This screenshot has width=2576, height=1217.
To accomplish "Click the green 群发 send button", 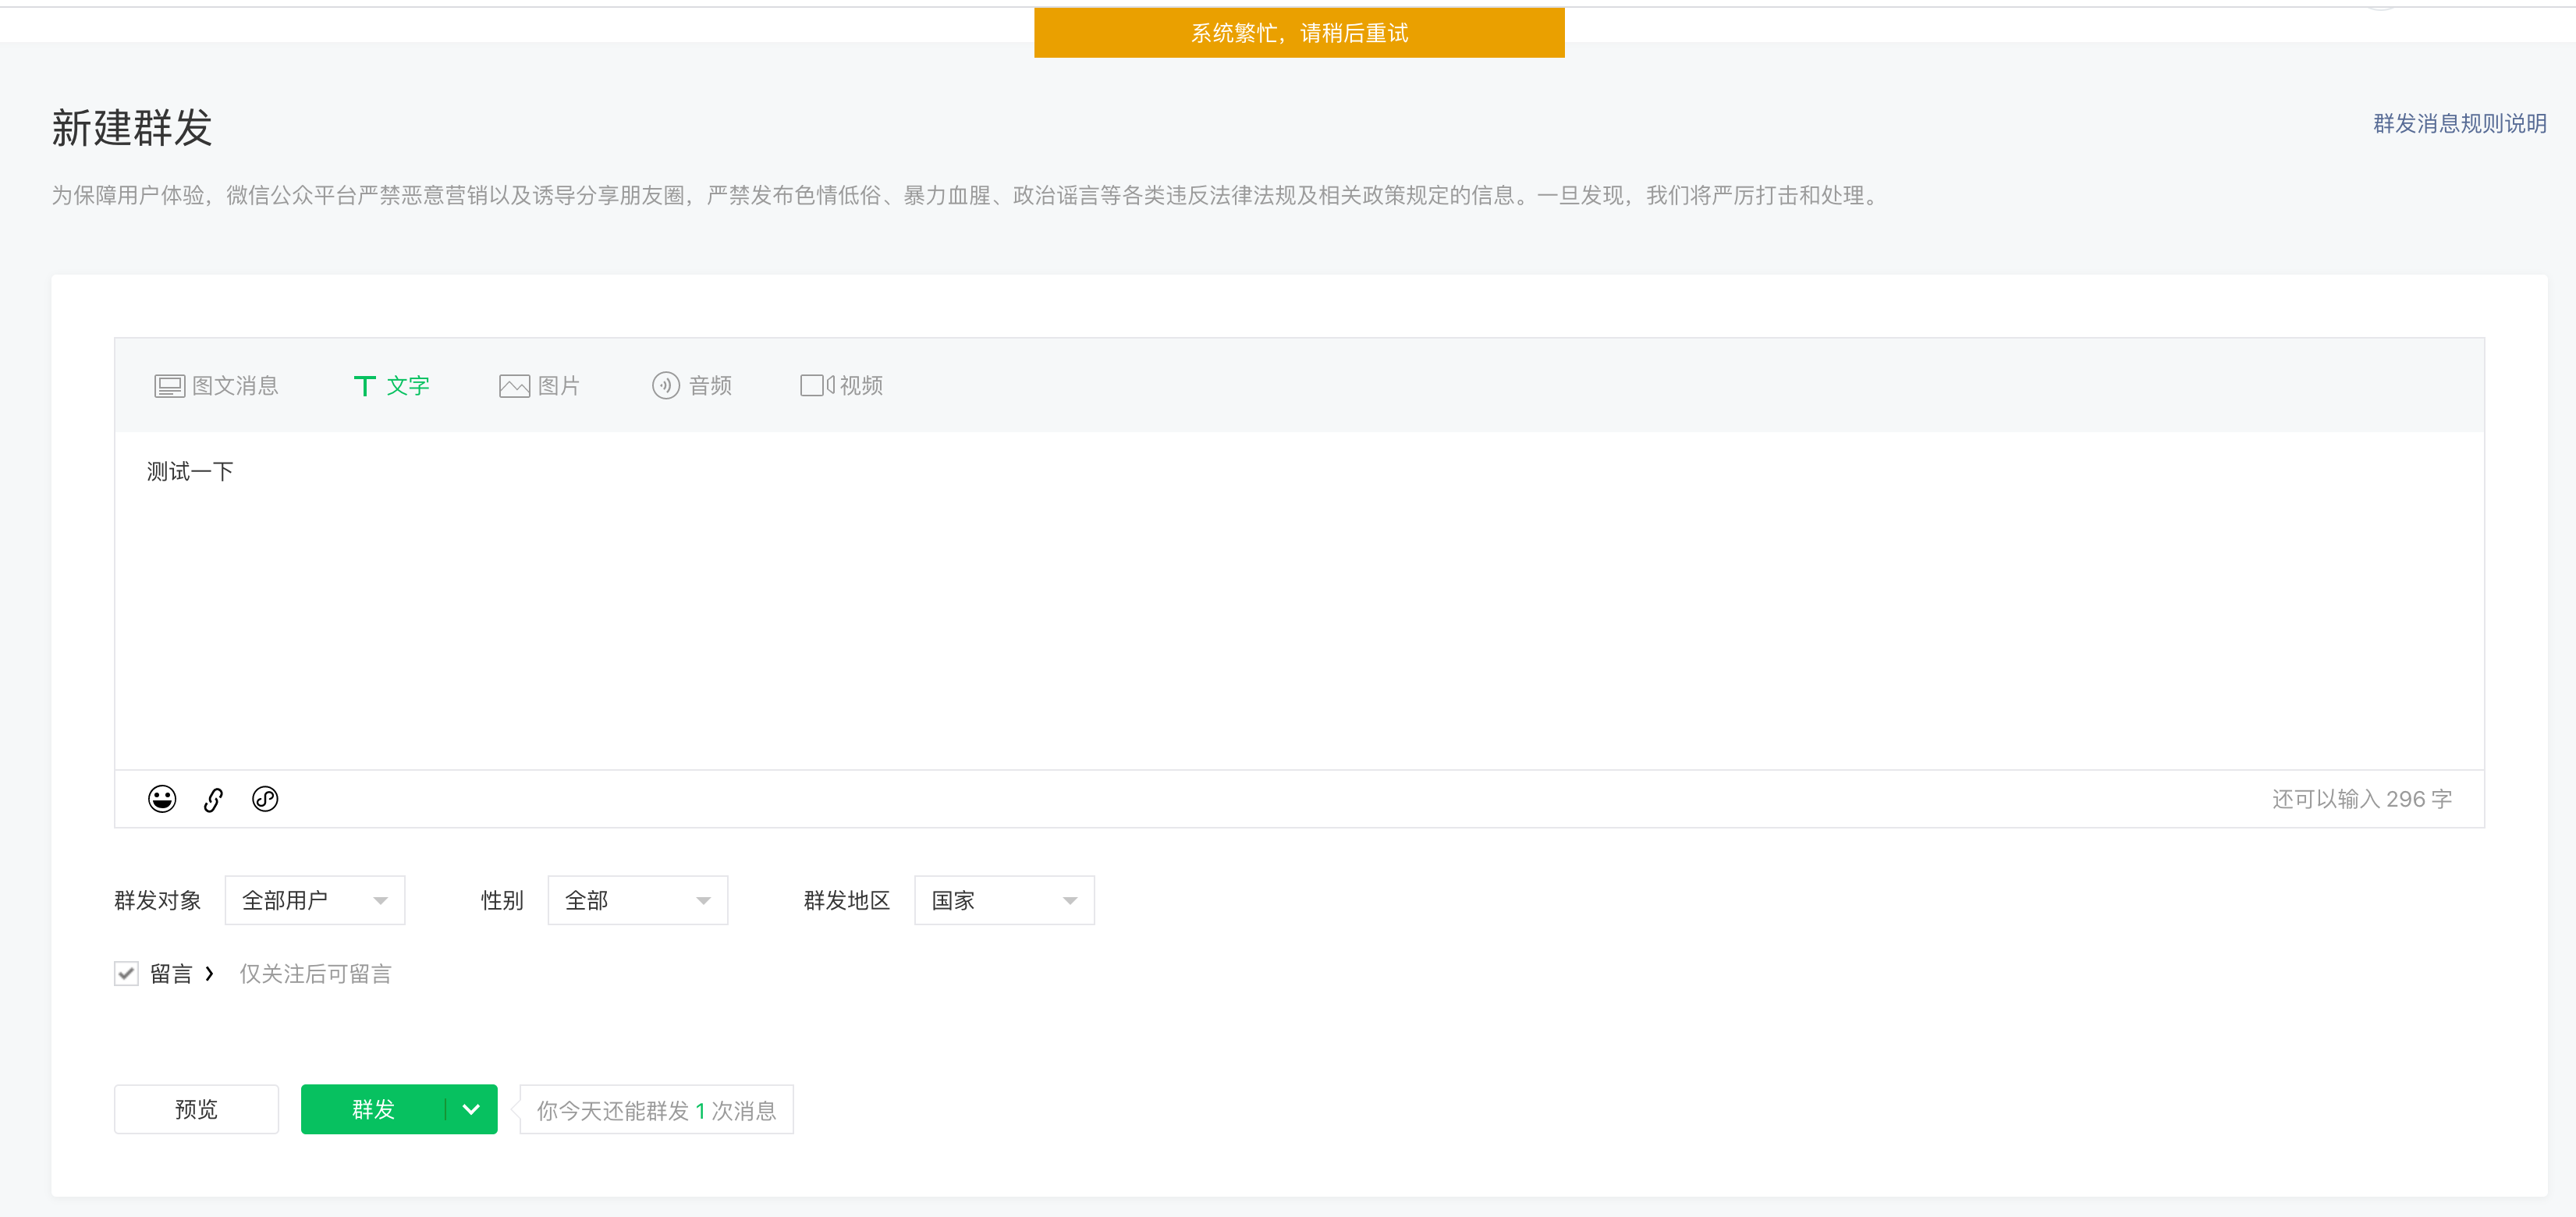I will click(373, 1109).
